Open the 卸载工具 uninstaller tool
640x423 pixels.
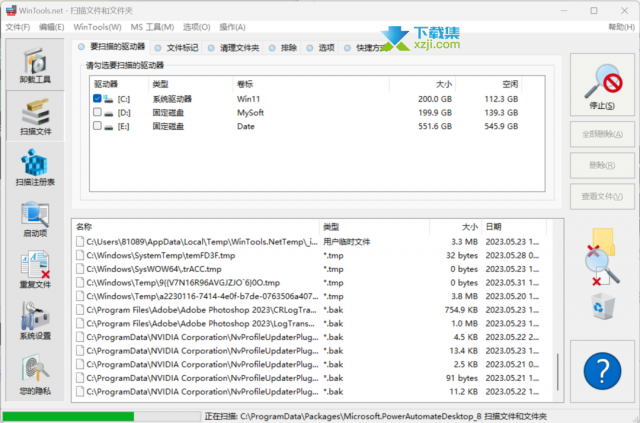pyautogui.click(x=35, y=65)
